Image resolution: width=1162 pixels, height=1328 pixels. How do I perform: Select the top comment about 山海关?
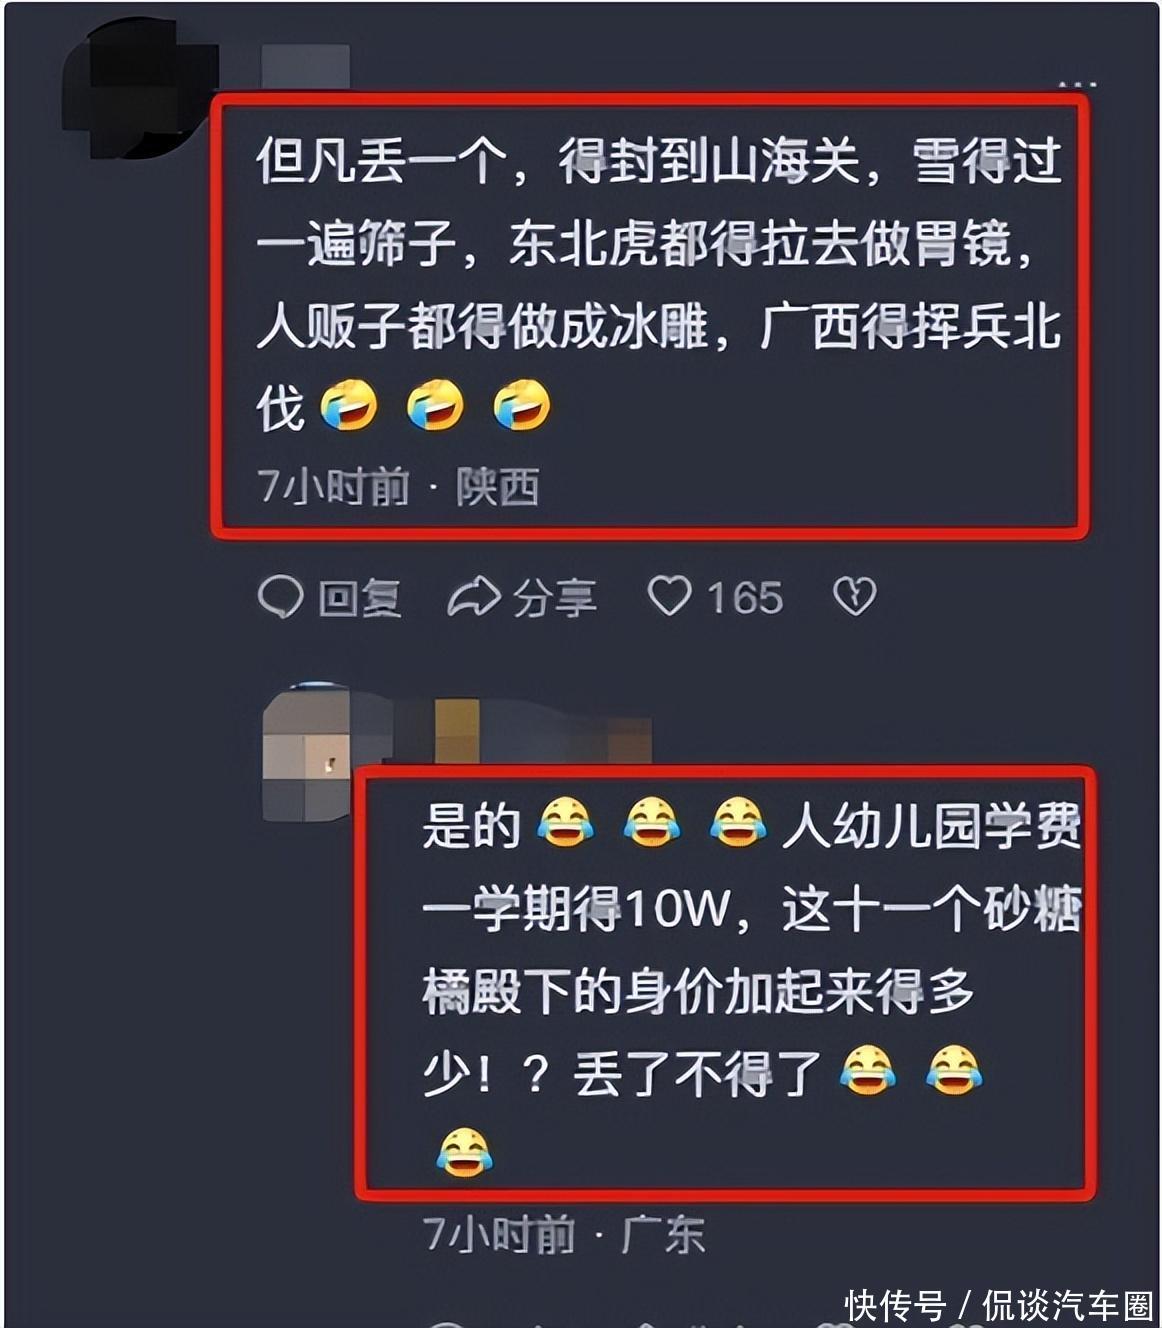click(651, 316)
